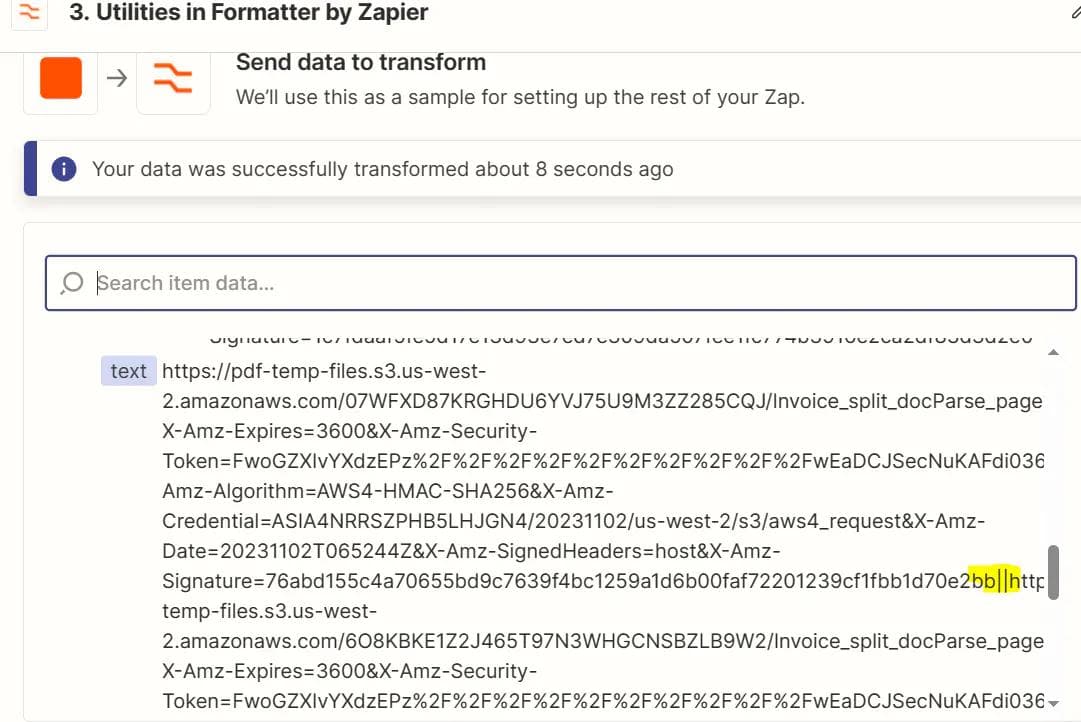
Task: Click the scroll-up triangle above the data panel
Action: [x=1053, y=351]
